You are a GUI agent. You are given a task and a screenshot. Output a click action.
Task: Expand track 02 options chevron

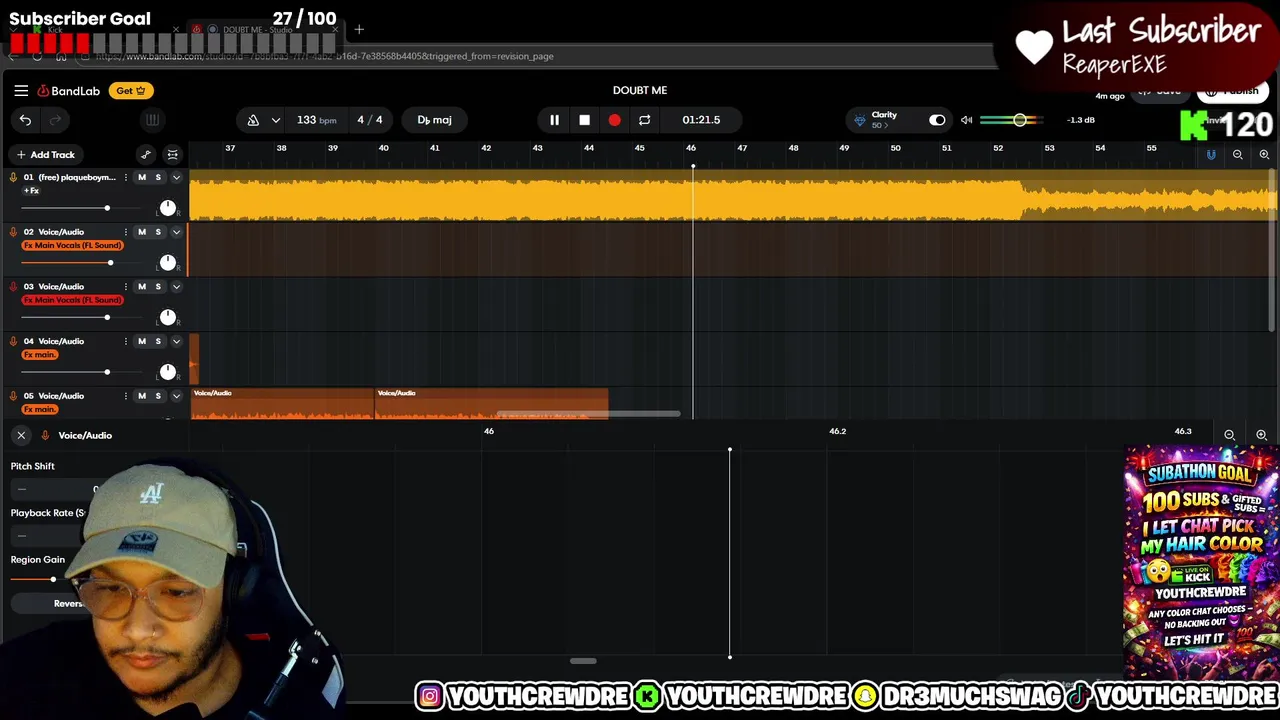(x=176, y=232)
